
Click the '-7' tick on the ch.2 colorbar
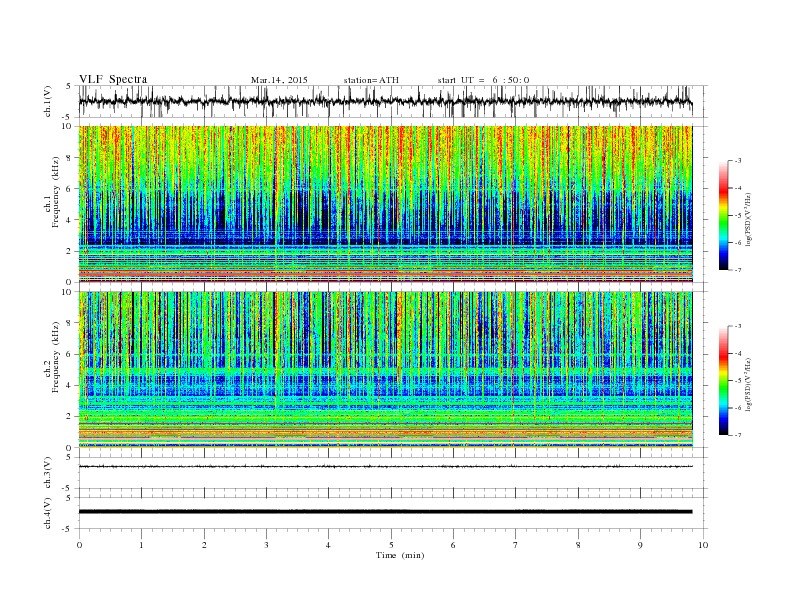[x=737, y=435]
